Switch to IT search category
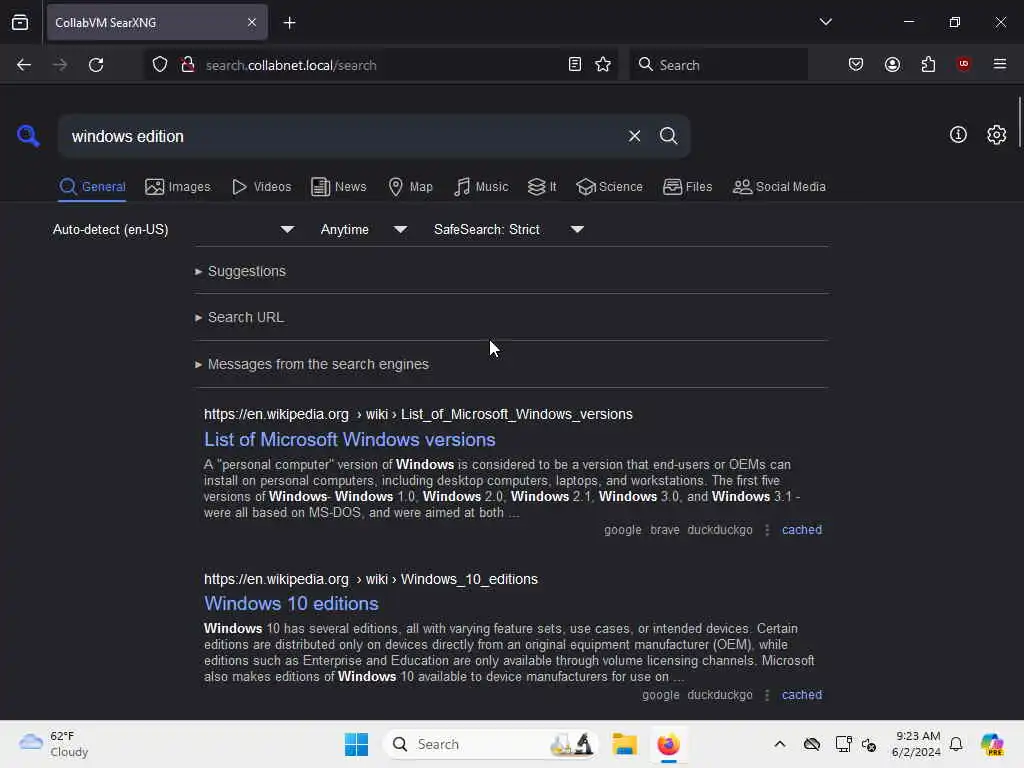This screenshot has width=1024, height=768. [542, 187]
